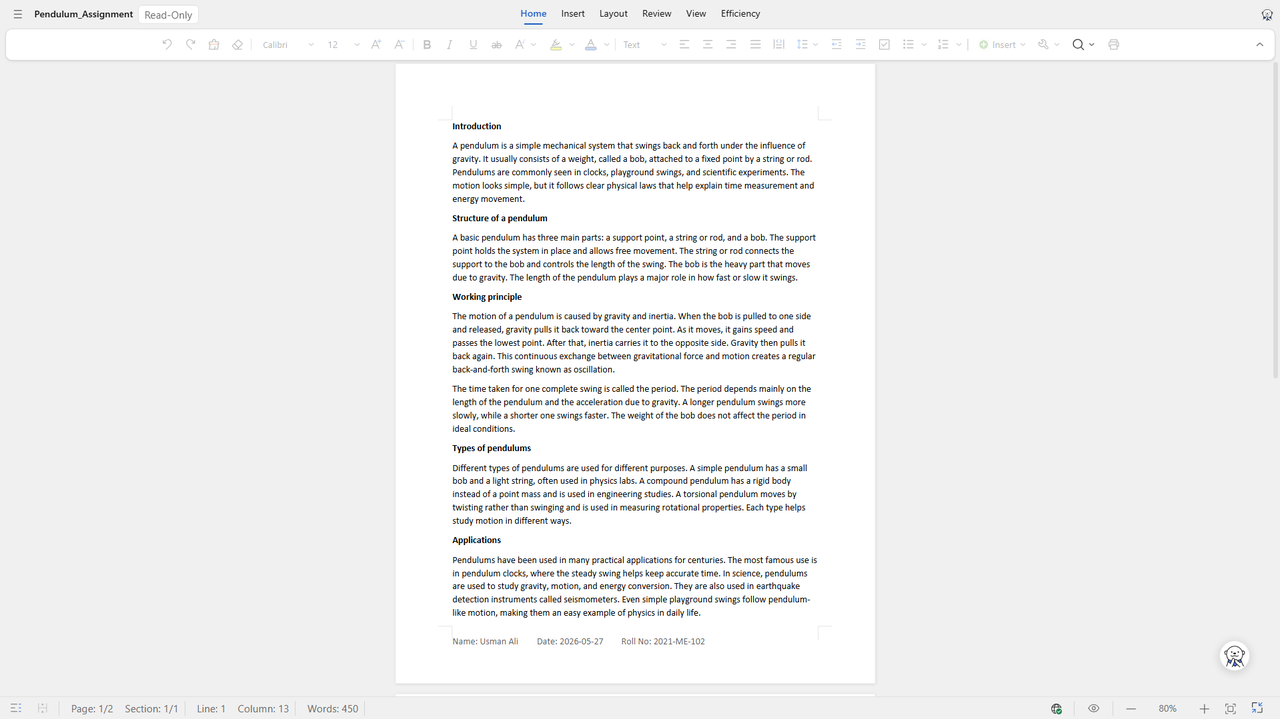
Task: Increase font size with A+ icon
Action: coord(376,45)
